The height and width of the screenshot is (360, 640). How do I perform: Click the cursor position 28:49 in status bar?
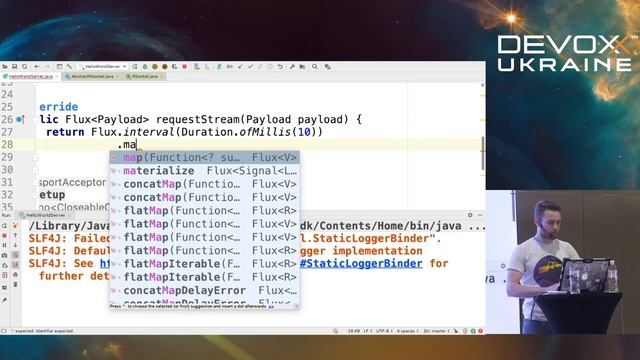pos(354,331)
